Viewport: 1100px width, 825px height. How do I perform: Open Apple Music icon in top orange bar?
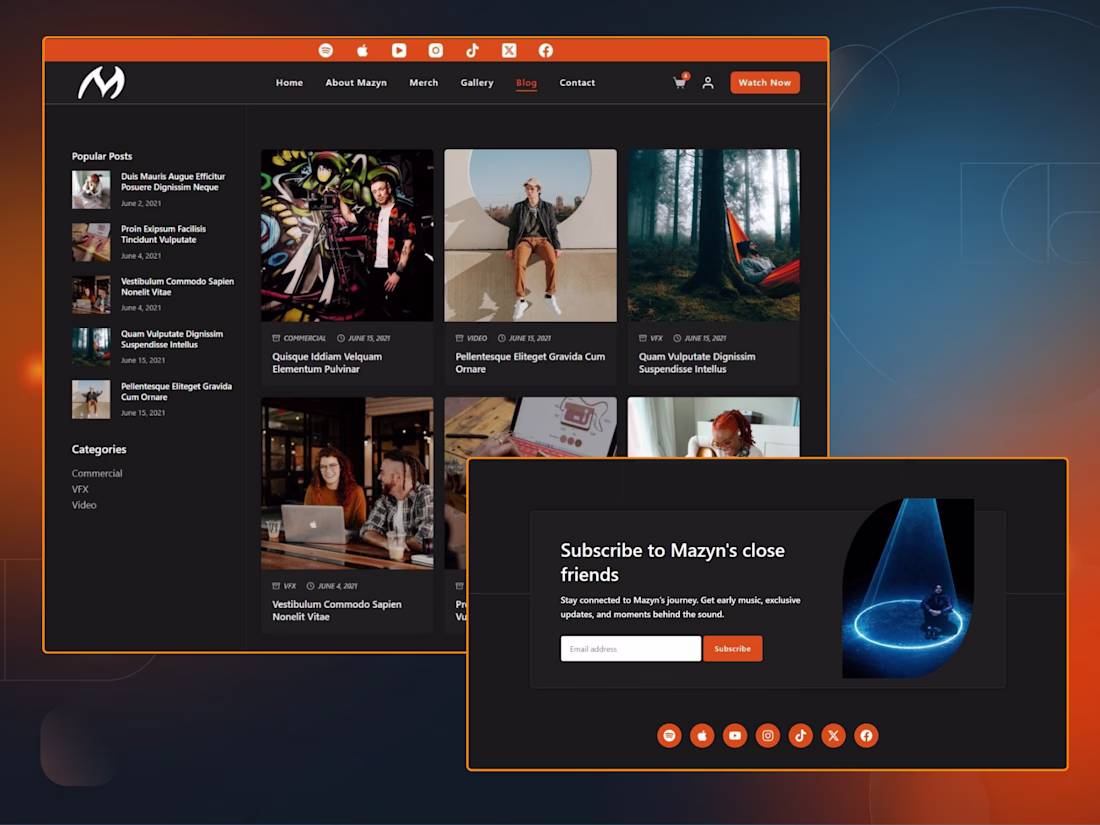(x=363, y=51)
